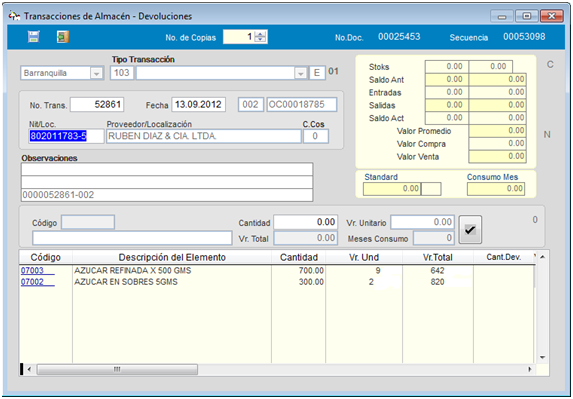
Task: Click the Vr. Und column header
Action: pos(364,257)
